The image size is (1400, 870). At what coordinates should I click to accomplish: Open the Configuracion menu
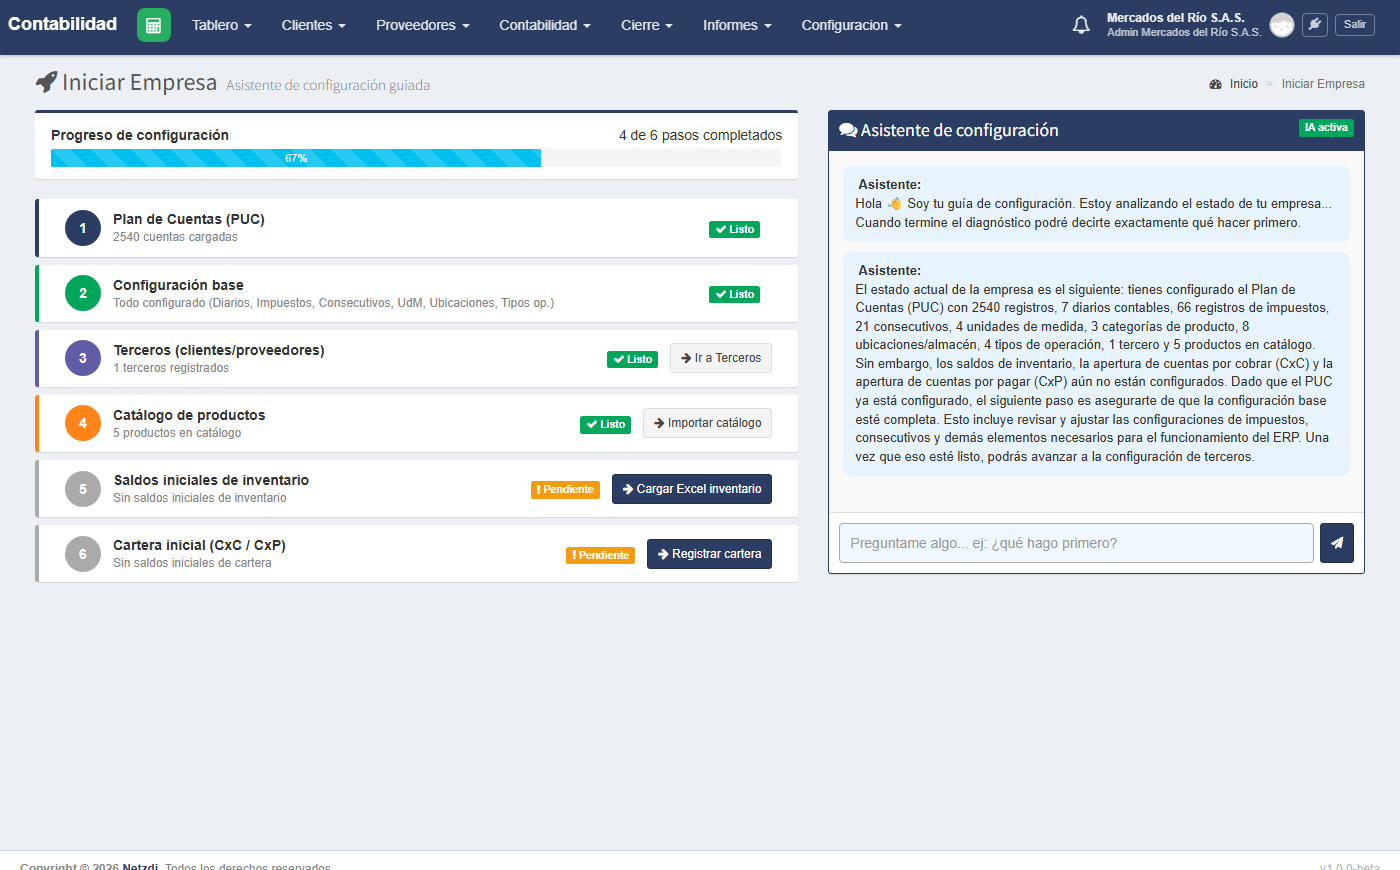(x=851, y=25)
